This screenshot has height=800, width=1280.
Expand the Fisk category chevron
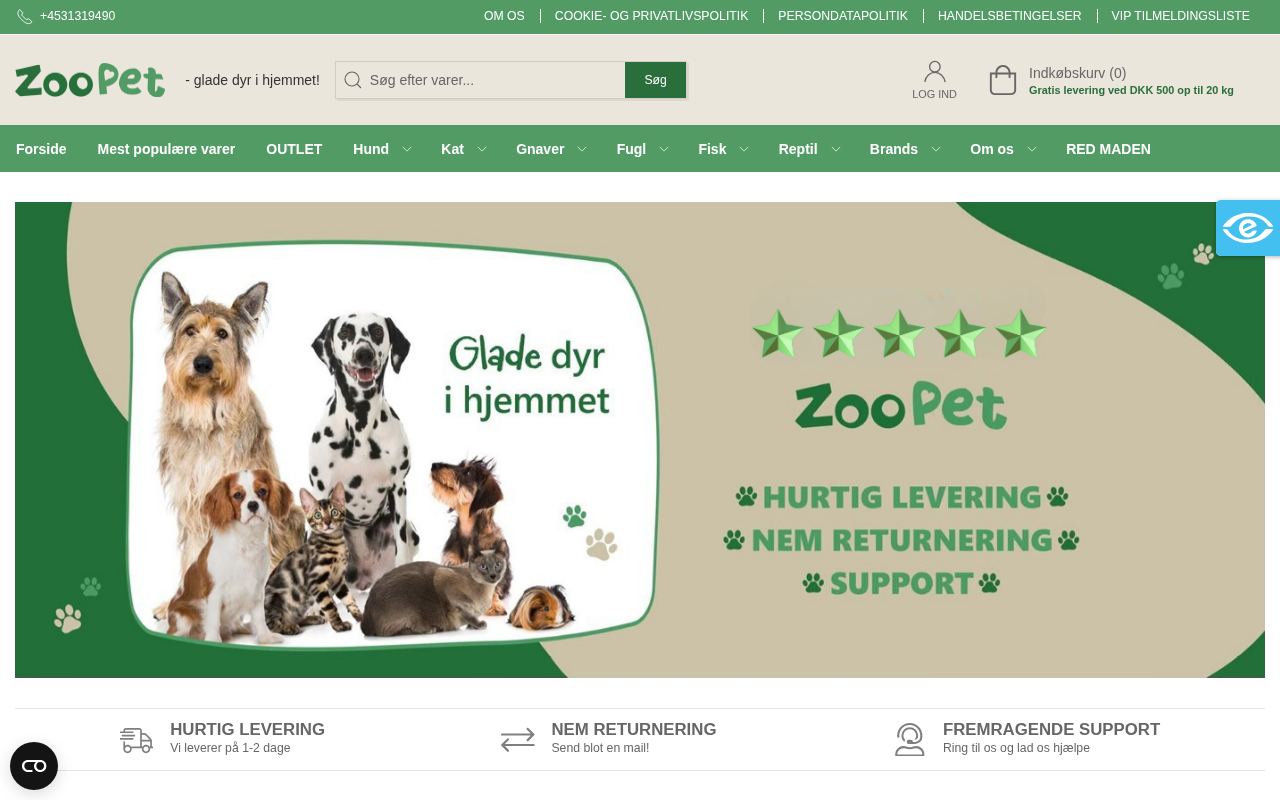[x=744, y=149]
